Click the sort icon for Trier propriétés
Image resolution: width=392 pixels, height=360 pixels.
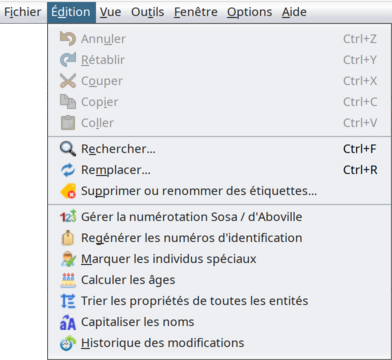tap(68, 301)
